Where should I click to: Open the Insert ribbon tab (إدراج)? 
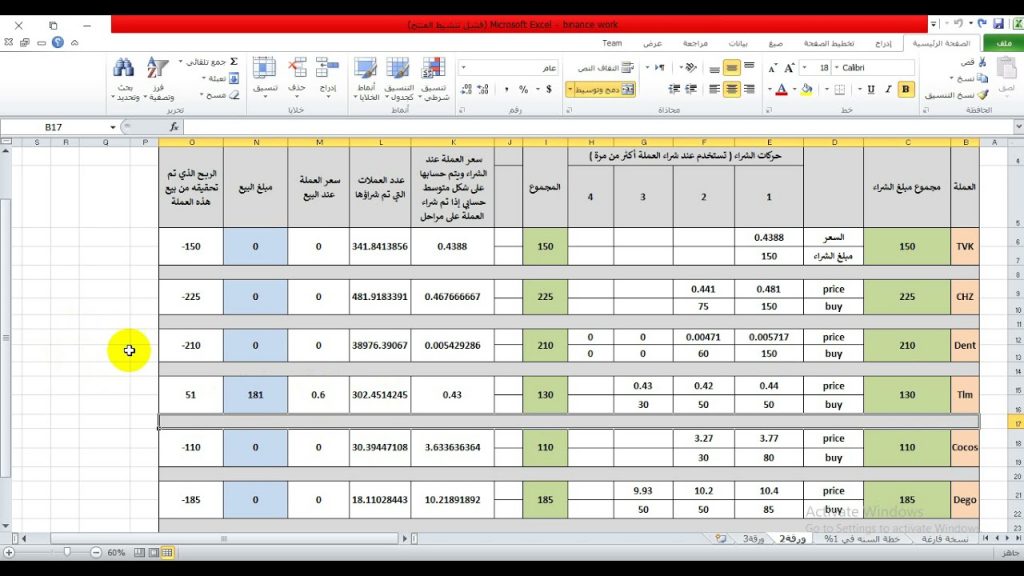[x=883, y=43]
